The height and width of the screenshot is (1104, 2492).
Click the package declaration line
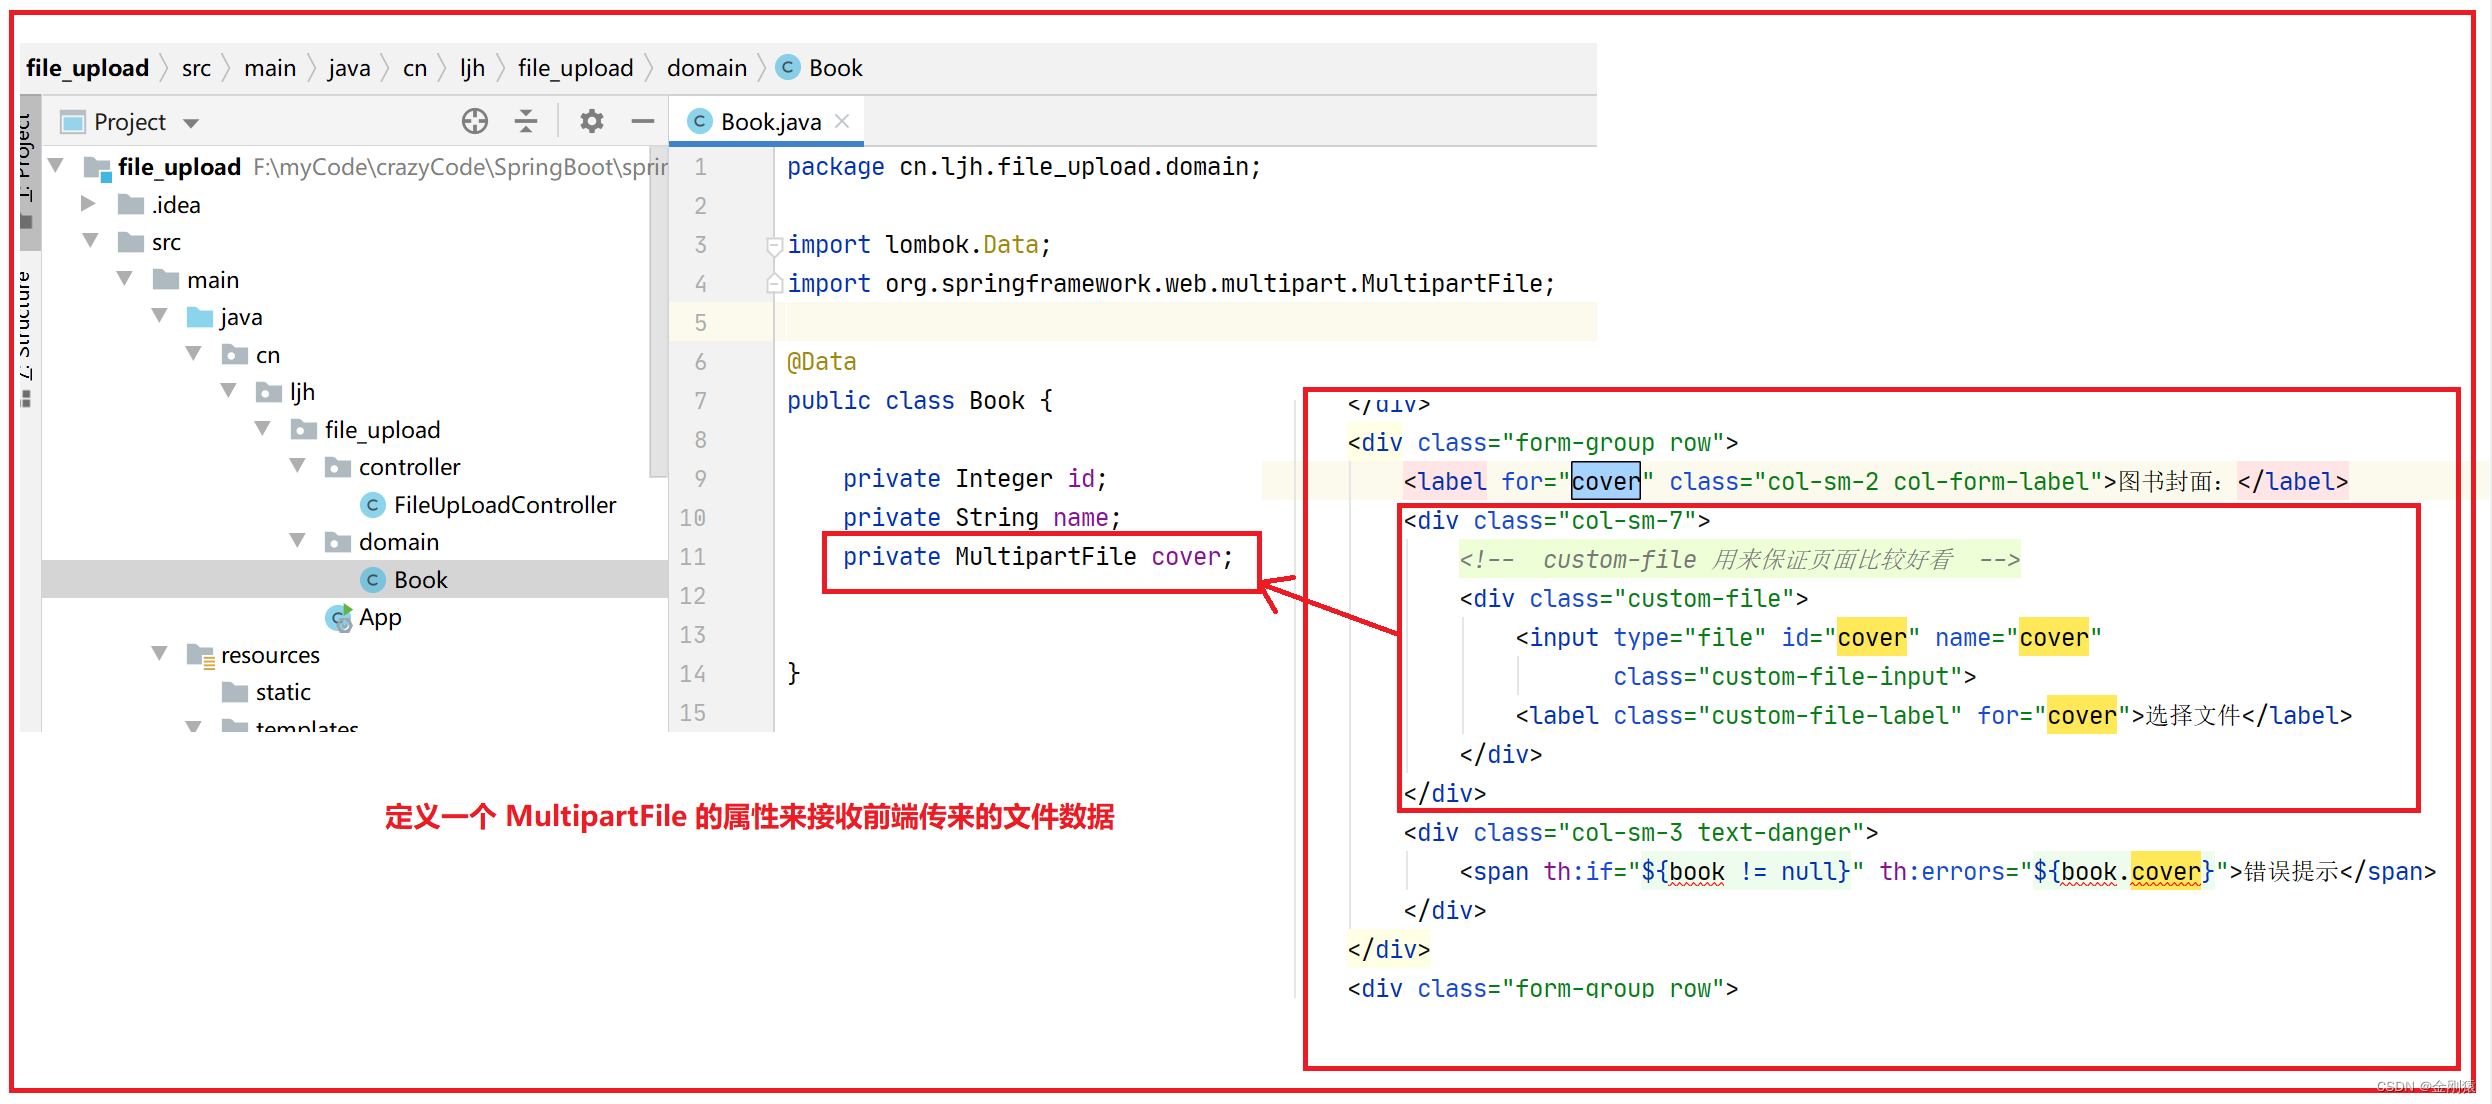(1024, 167)
